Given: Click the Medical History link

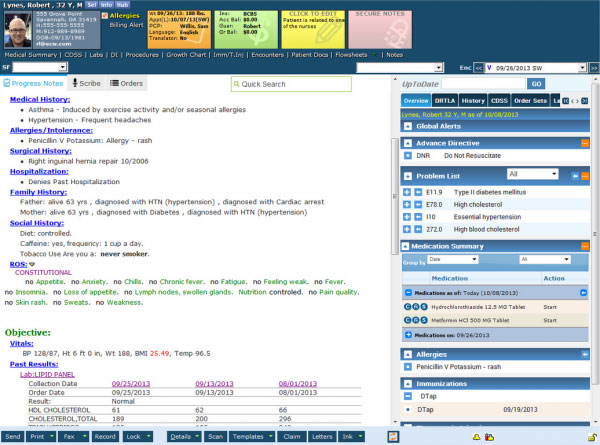Looking at the screenshot, I should tap(40, 99).
